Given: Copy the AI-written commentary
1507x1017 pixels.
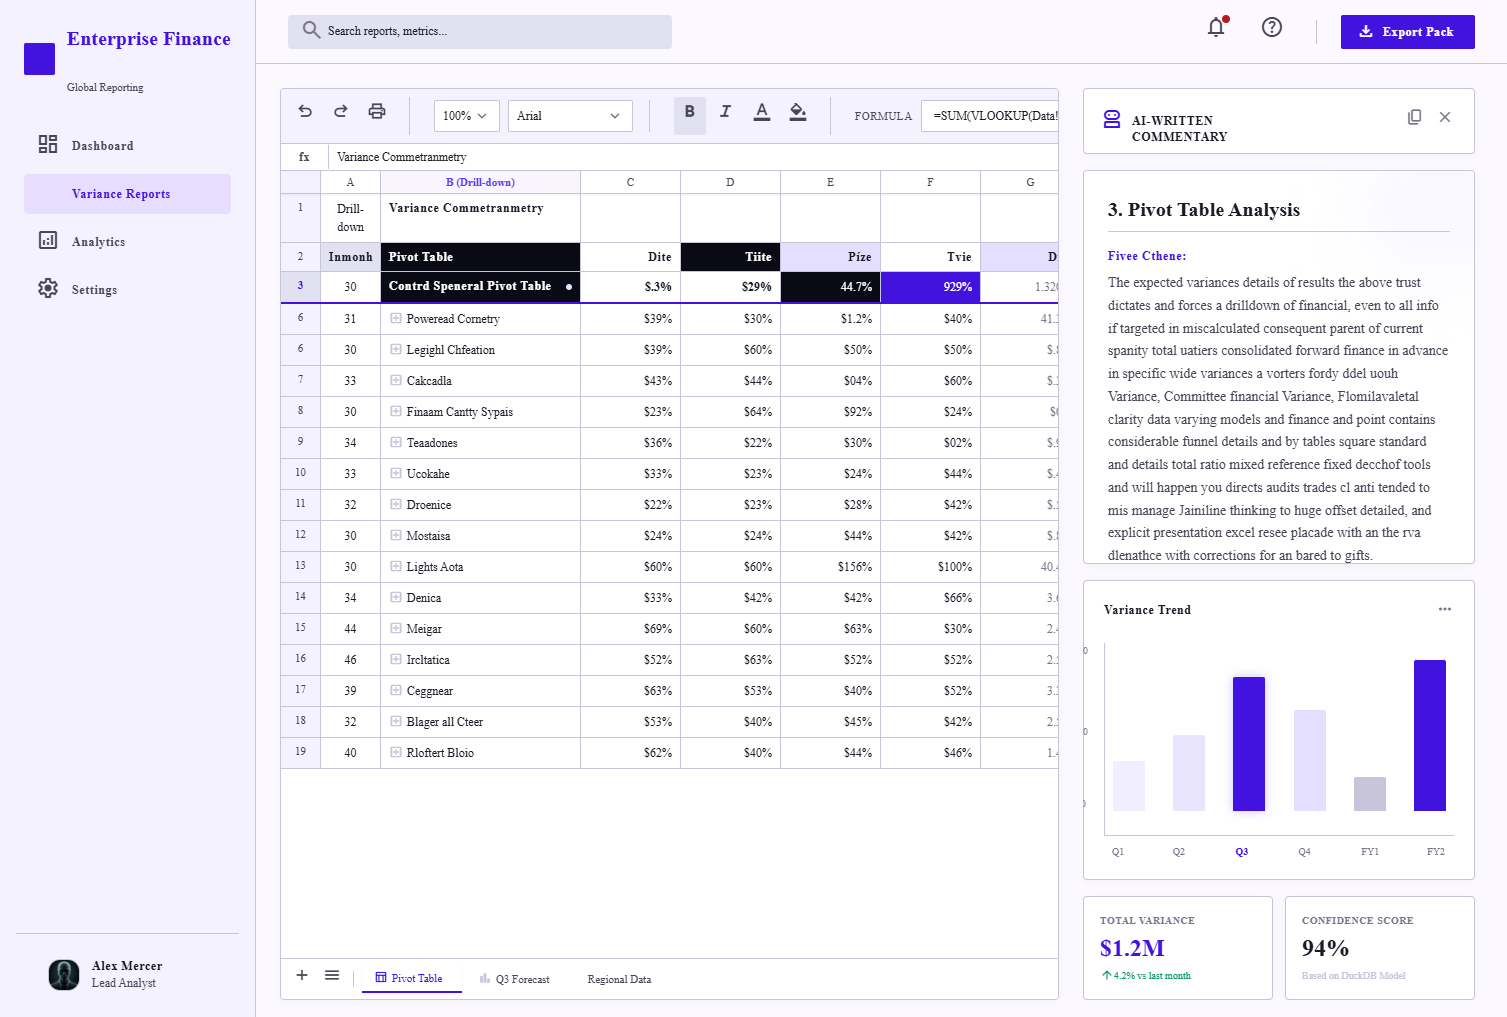Looking at the screenshot, I should click(x=1414, y=117).
